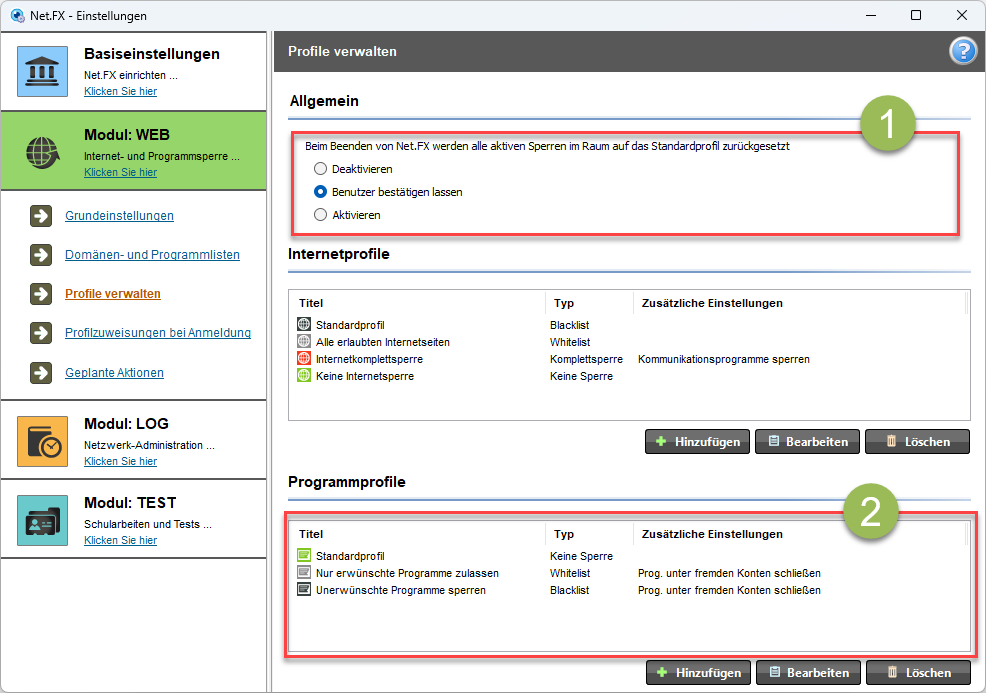Open the Domänen- und Programmlisten page
Screen dimensions: 986x693
pyautogui.click(x=152, y=255)
